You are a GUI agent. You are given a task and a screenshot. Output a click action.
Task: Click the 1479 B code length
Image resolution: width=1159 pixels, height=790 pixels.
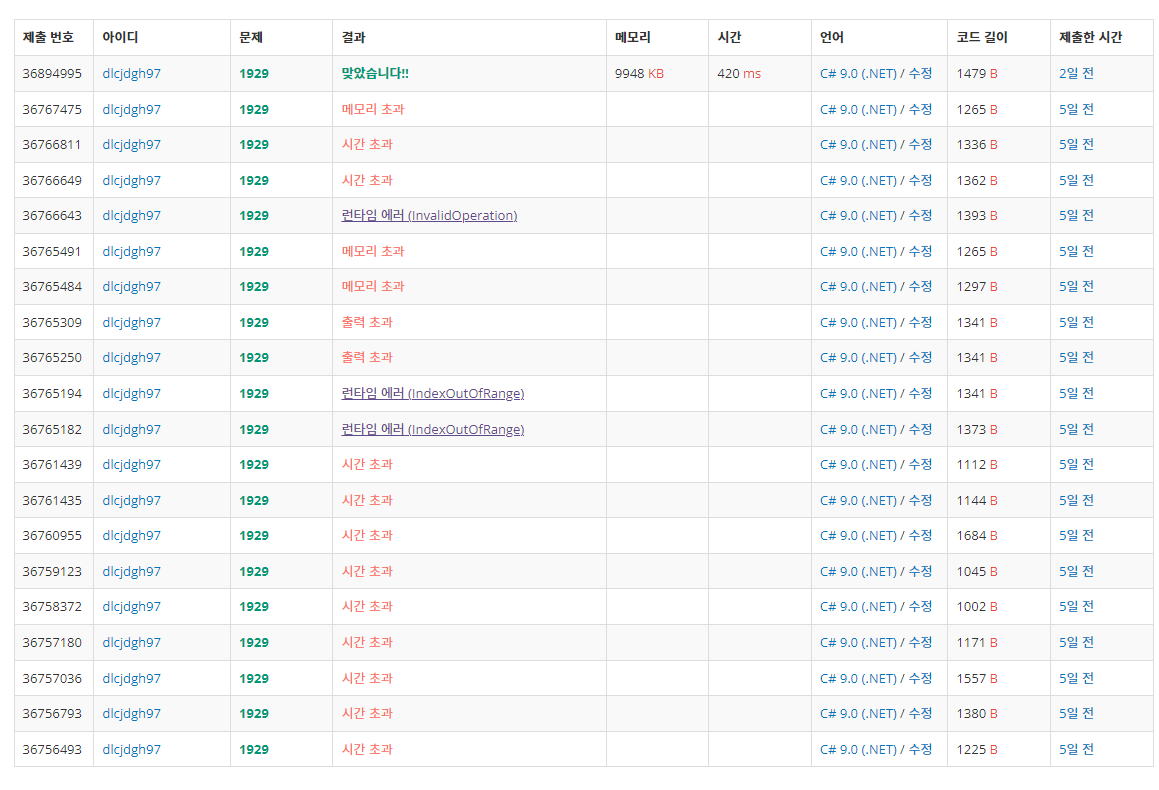[x=977, y=73]
